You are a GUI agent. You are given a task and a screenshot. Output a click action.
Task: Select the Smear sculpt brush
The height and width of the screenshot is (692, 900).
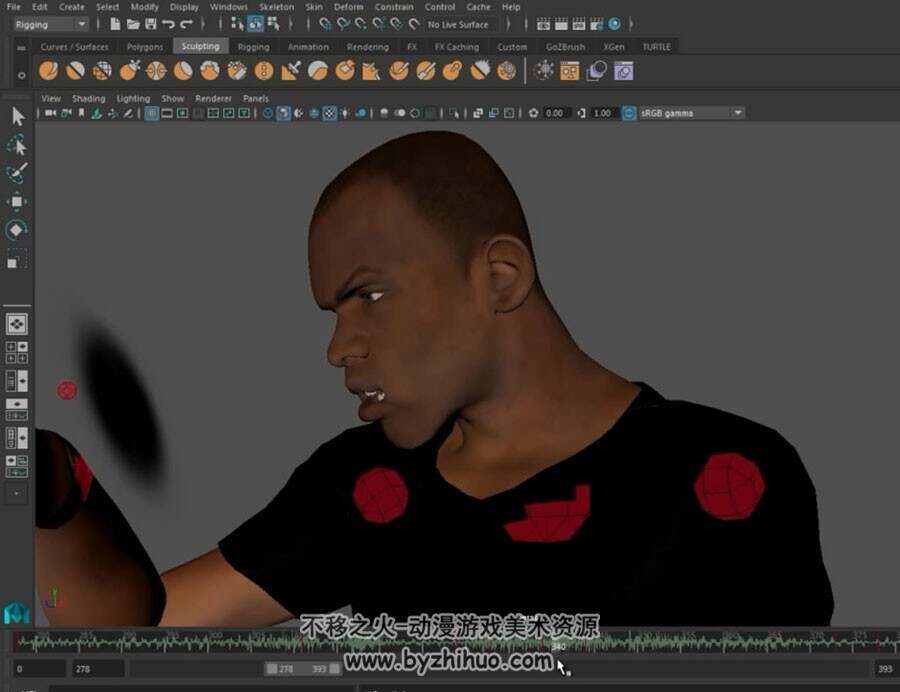[x=425, y=71]
